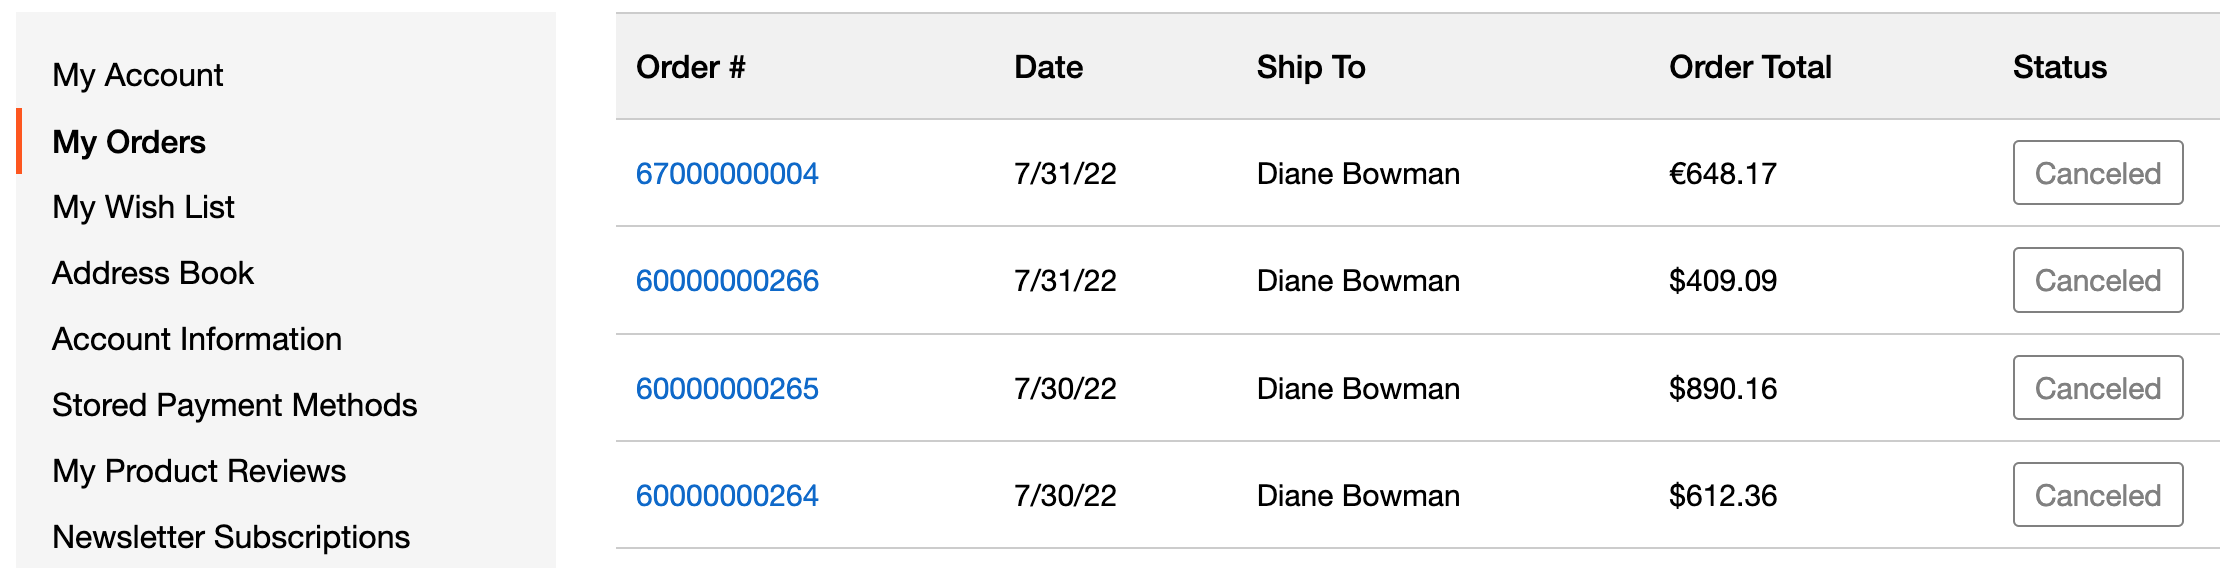Viewport: 2220px width, 568px height.
Task: Open My Account sidebar link
Action: click(x=138, y=75)
